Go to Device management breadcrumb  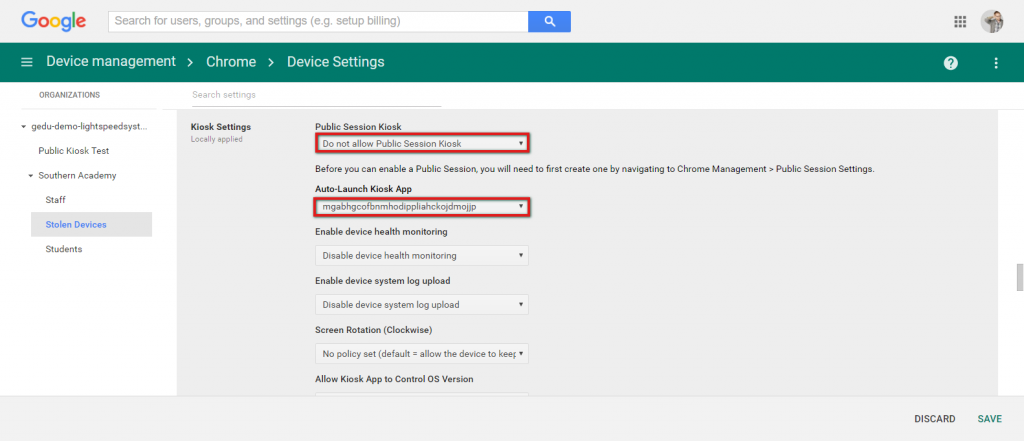(111, 61)
